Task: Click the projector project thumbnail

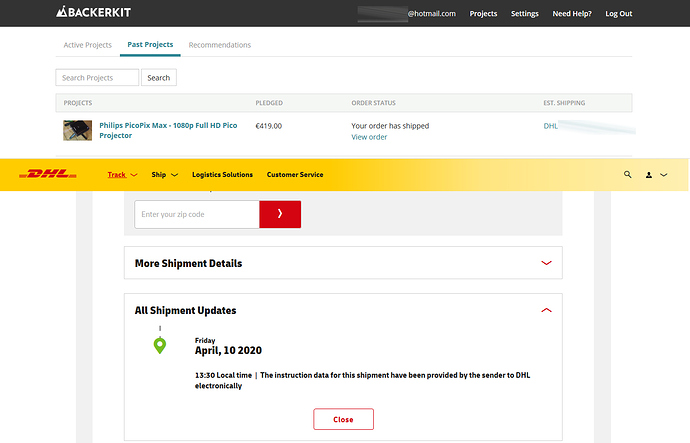Action: [77, 130]
